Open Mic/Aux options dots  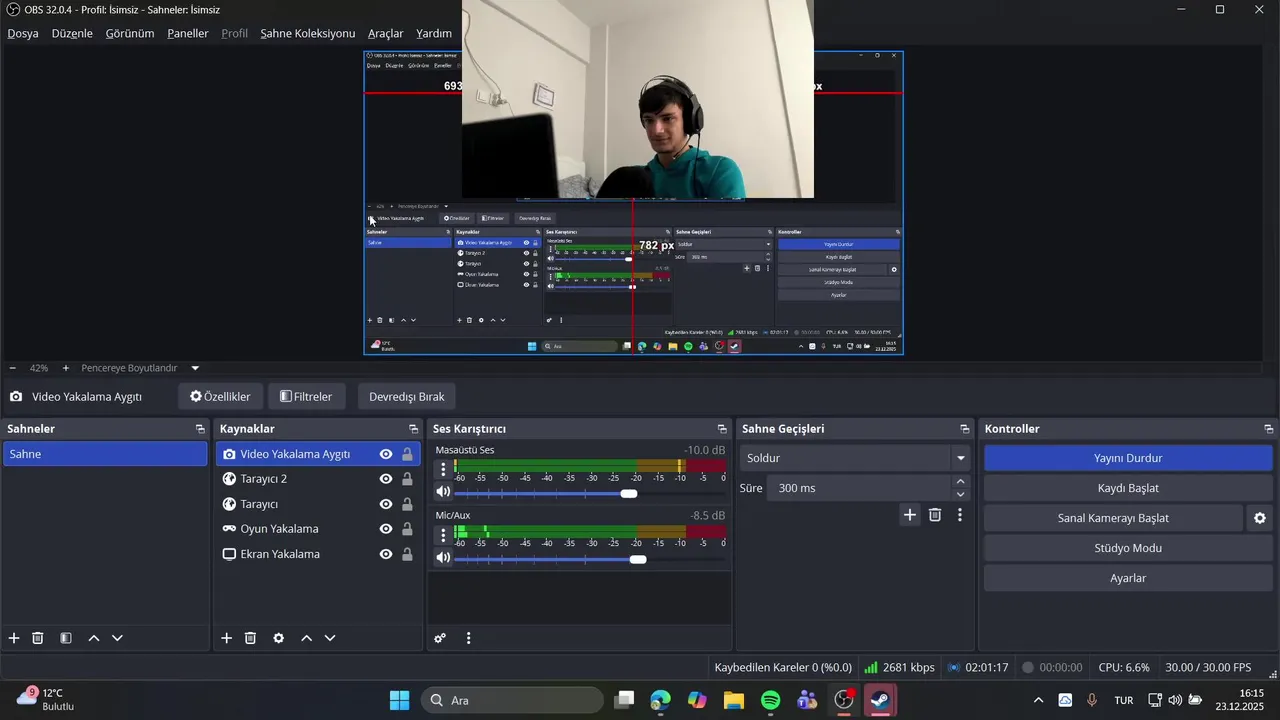443,535
